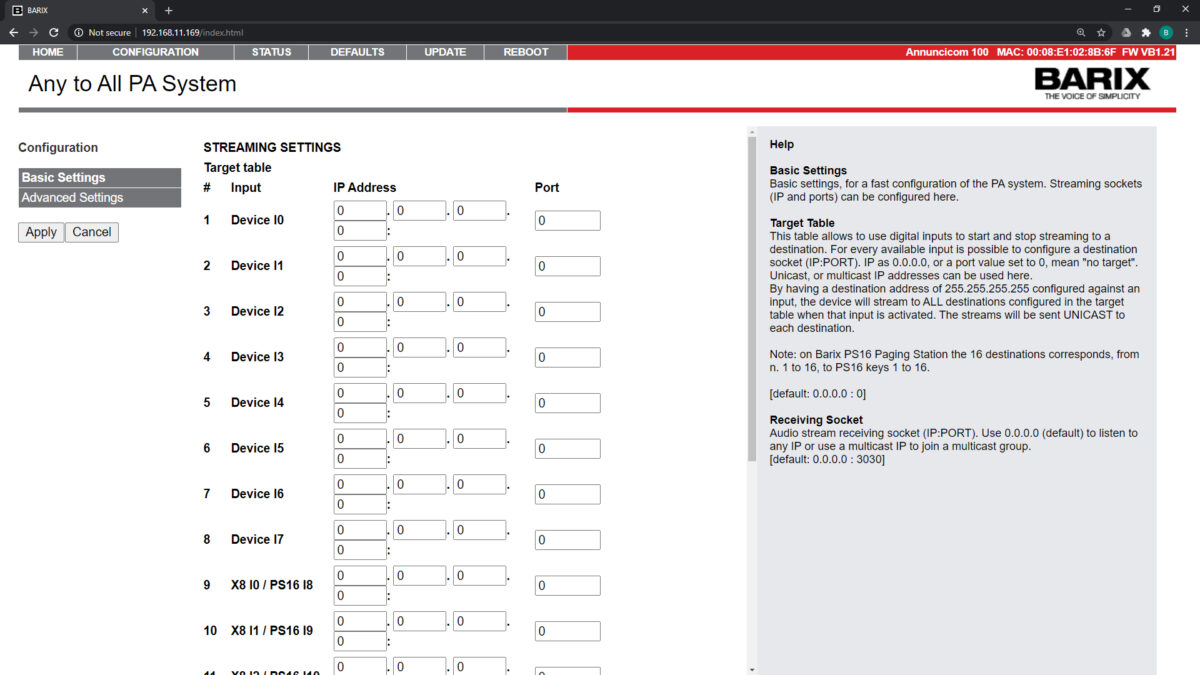Click first IP octet field for Device I3
This screenshot has height=675, width=1200.
360,347
